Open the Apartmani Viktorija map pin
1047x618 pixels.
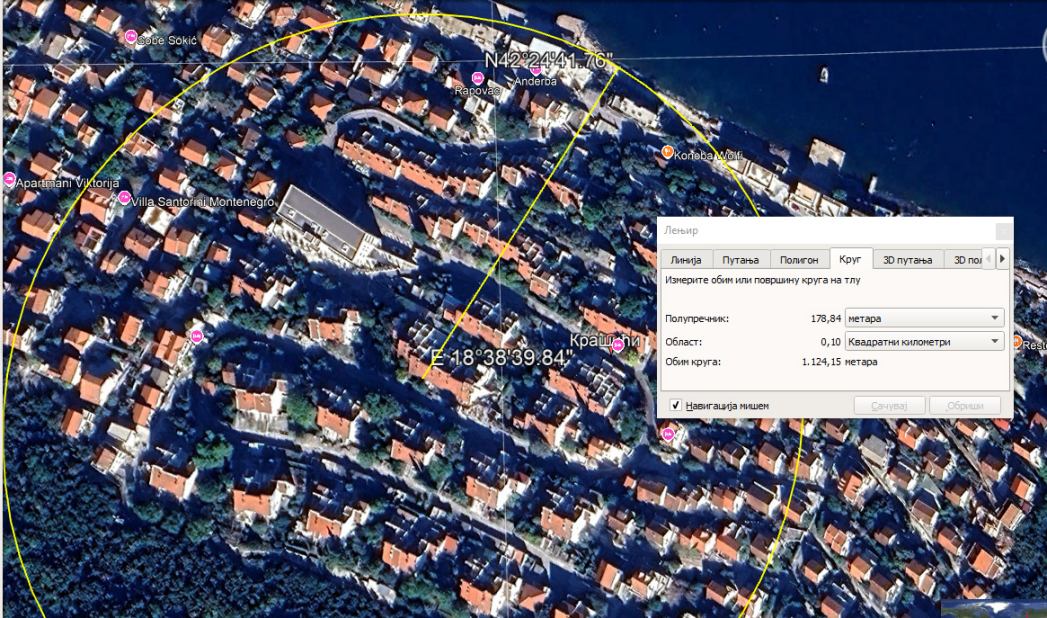[9, 179]
